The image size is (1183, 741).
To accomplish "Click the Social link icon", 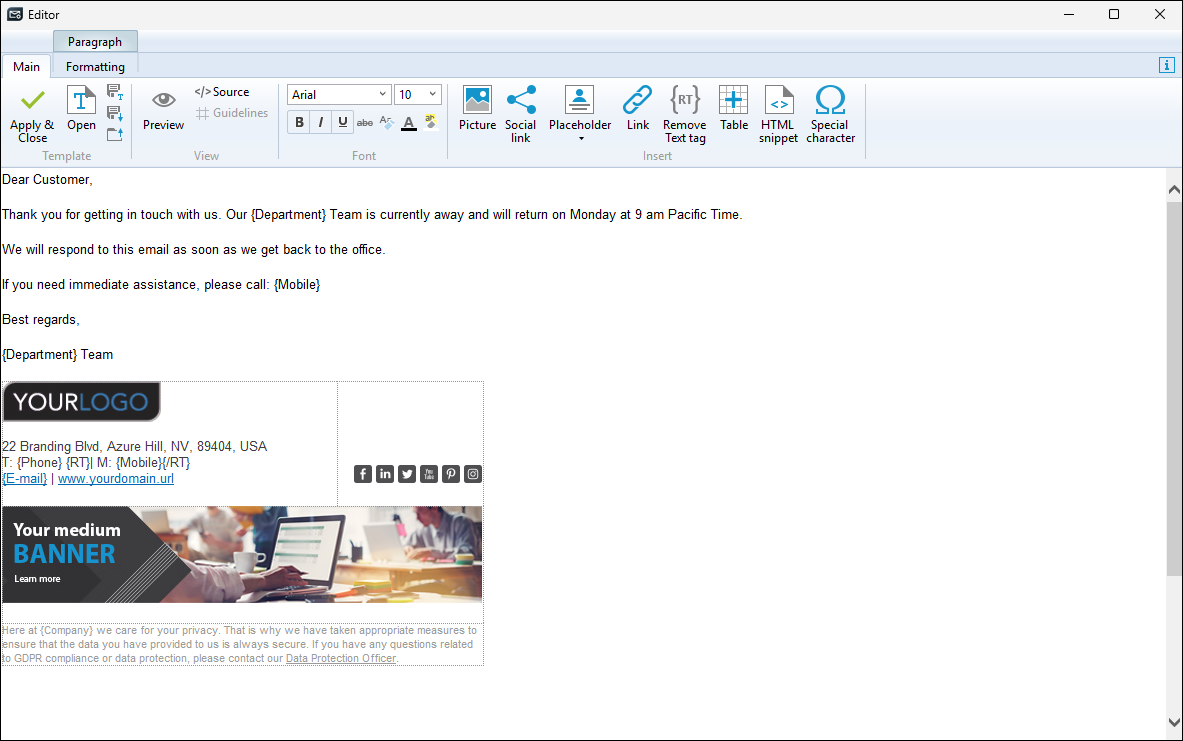I will click(520, 101).
